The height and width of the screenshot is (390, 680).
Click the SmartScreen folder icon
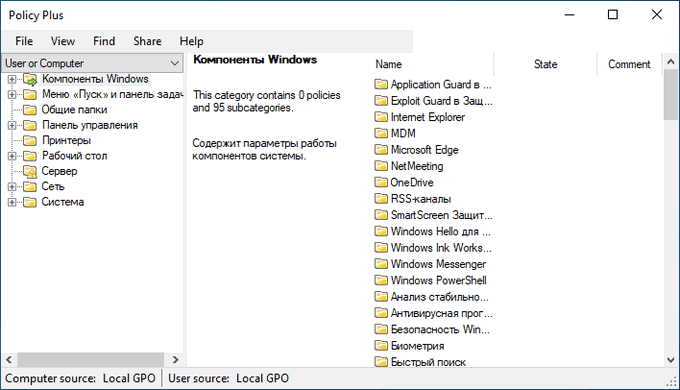click(x=381, y=215)
